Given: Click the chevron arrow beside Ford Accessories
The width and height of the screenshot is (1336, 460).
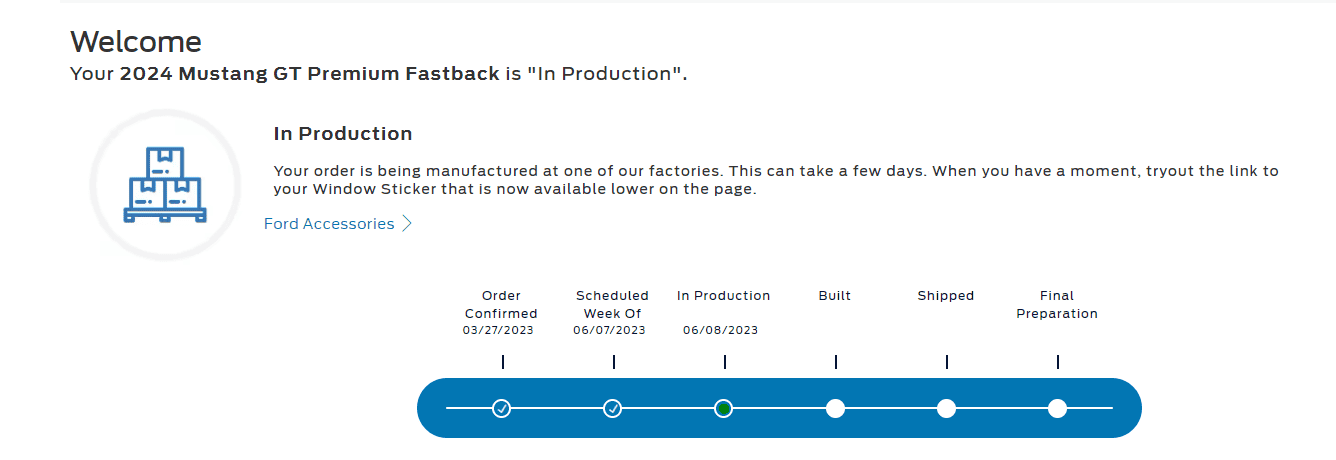Looking at the screenshot, I should coord(407,224).
